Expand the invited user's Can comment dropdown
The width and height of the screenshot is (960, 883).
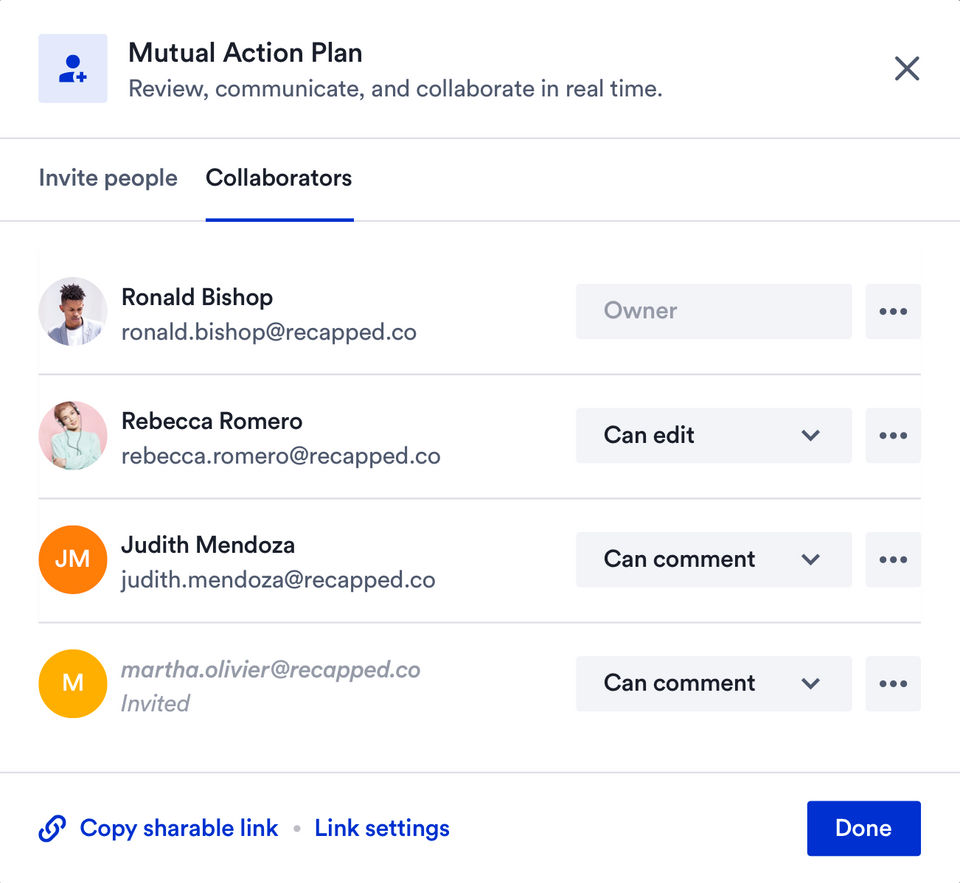(x=713, y=683)
